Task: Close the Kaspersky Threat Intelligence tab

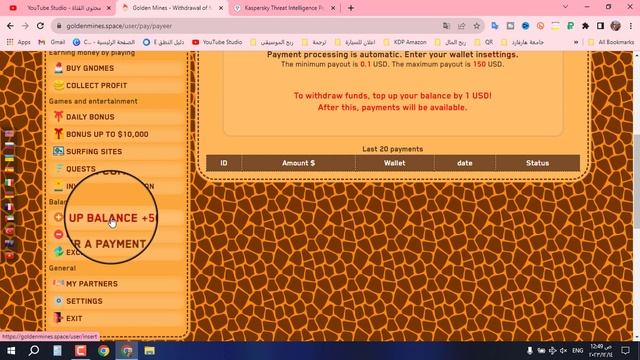Action: (333, 8)
